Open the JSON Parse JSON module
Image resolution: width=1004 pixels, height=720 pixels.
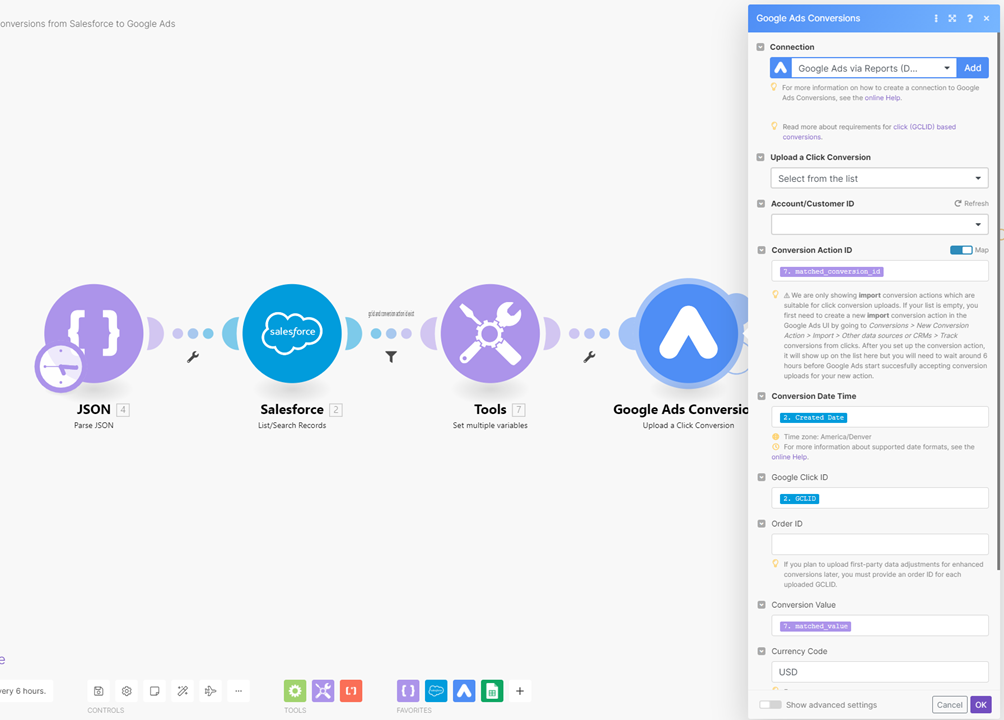94,333
